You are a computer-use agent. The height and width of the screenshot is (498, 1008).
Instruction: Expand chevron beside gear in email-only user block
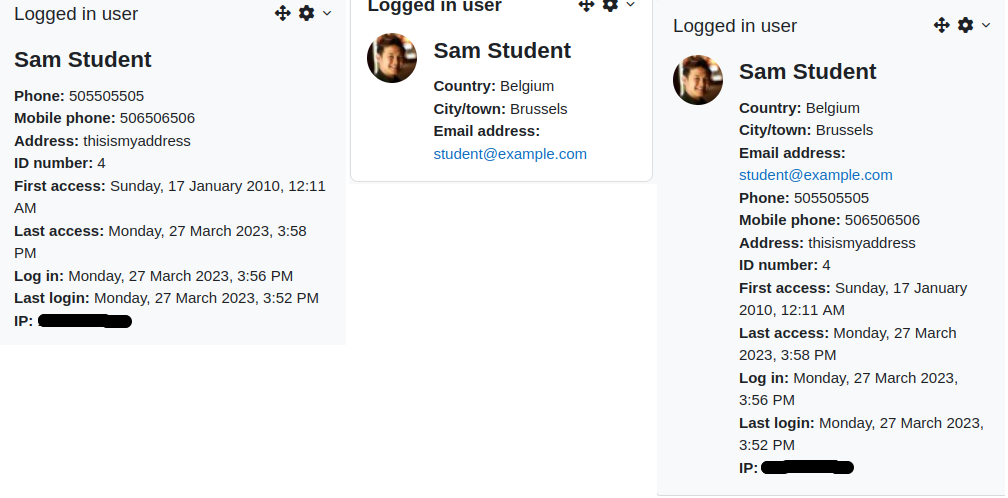tap(631, 5)
